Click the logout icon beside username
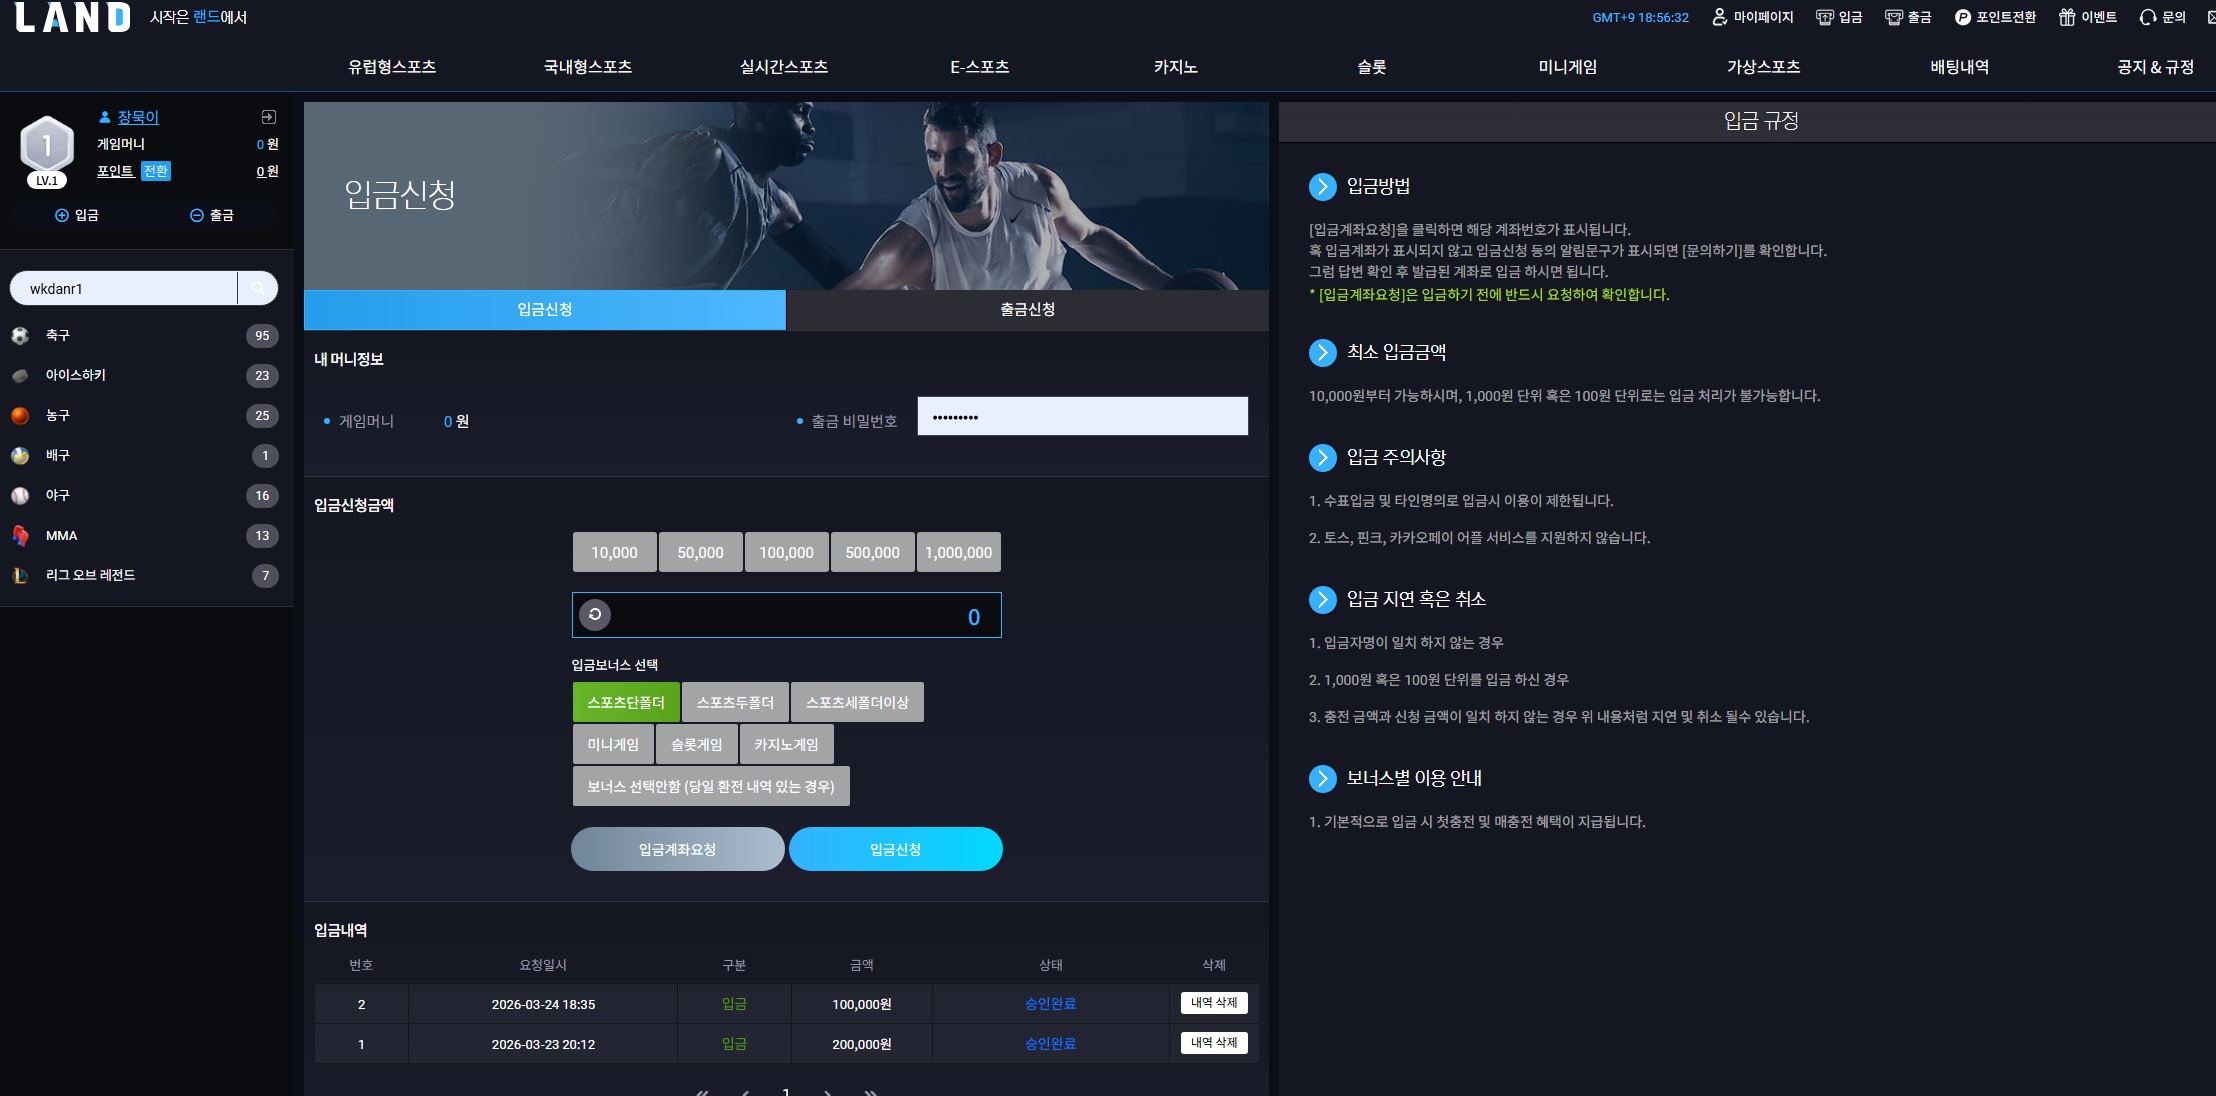This screenshot has height=1096, width=2216. pyautogui.click(x=268, y=117)
